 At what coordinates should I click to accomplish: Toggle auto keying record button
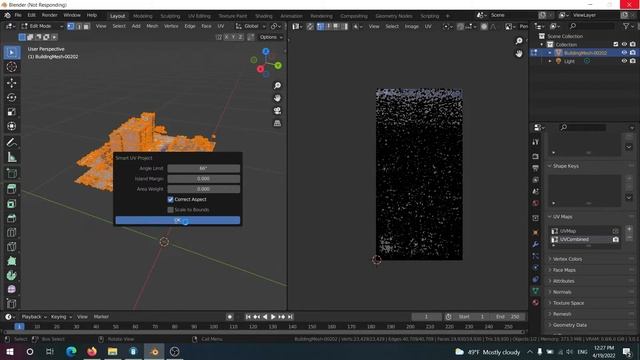click(x=230, y=317)
